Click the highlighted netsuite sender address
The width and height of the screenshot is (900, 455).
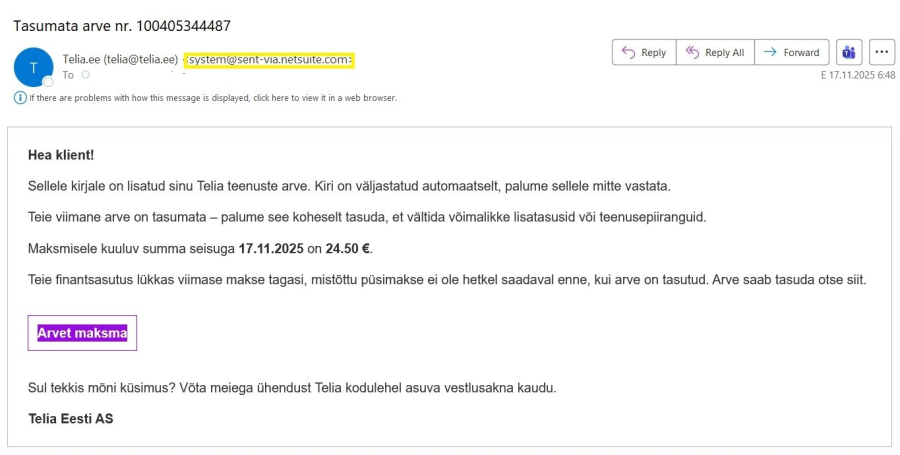[269, 60]
